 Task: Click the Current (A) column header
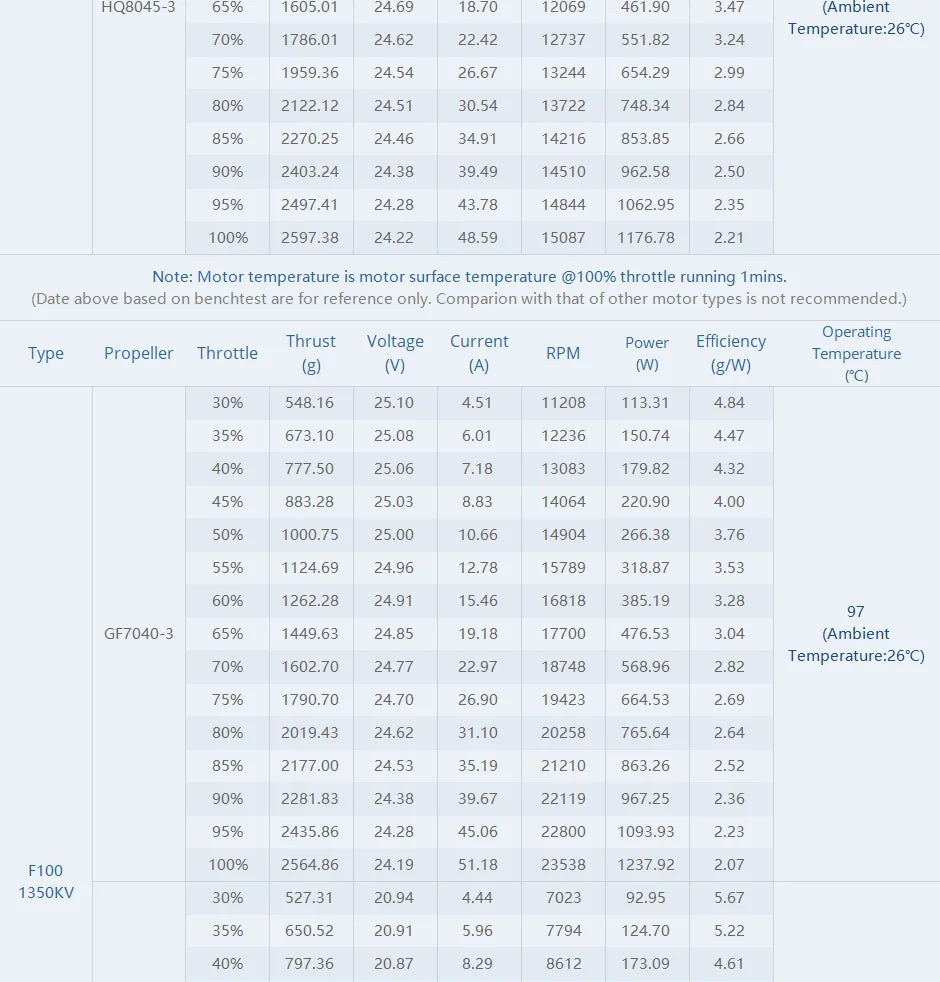479,353
